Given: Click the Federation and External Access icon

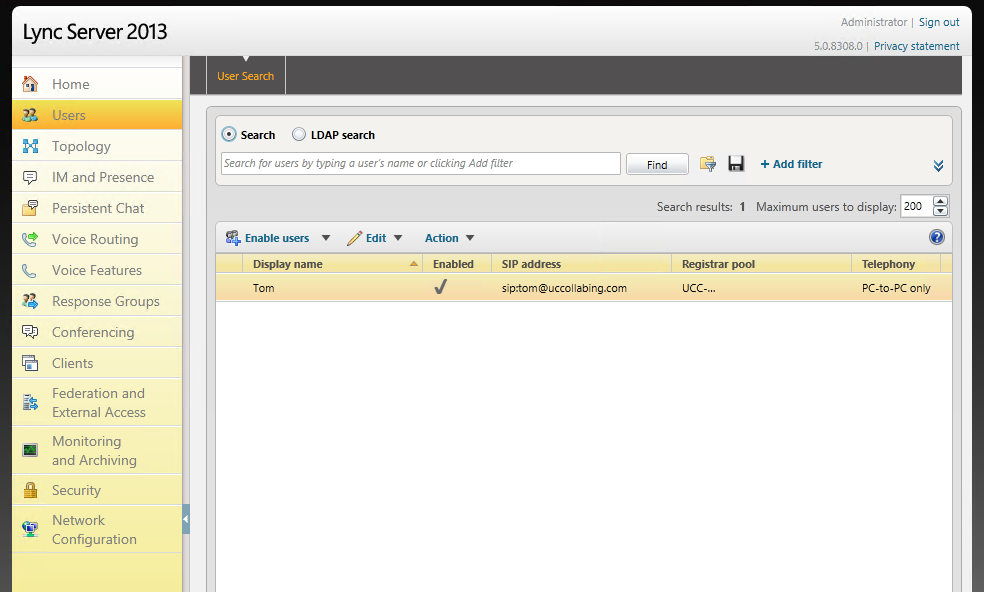Looking at the screenshot, I should point(29,402).
